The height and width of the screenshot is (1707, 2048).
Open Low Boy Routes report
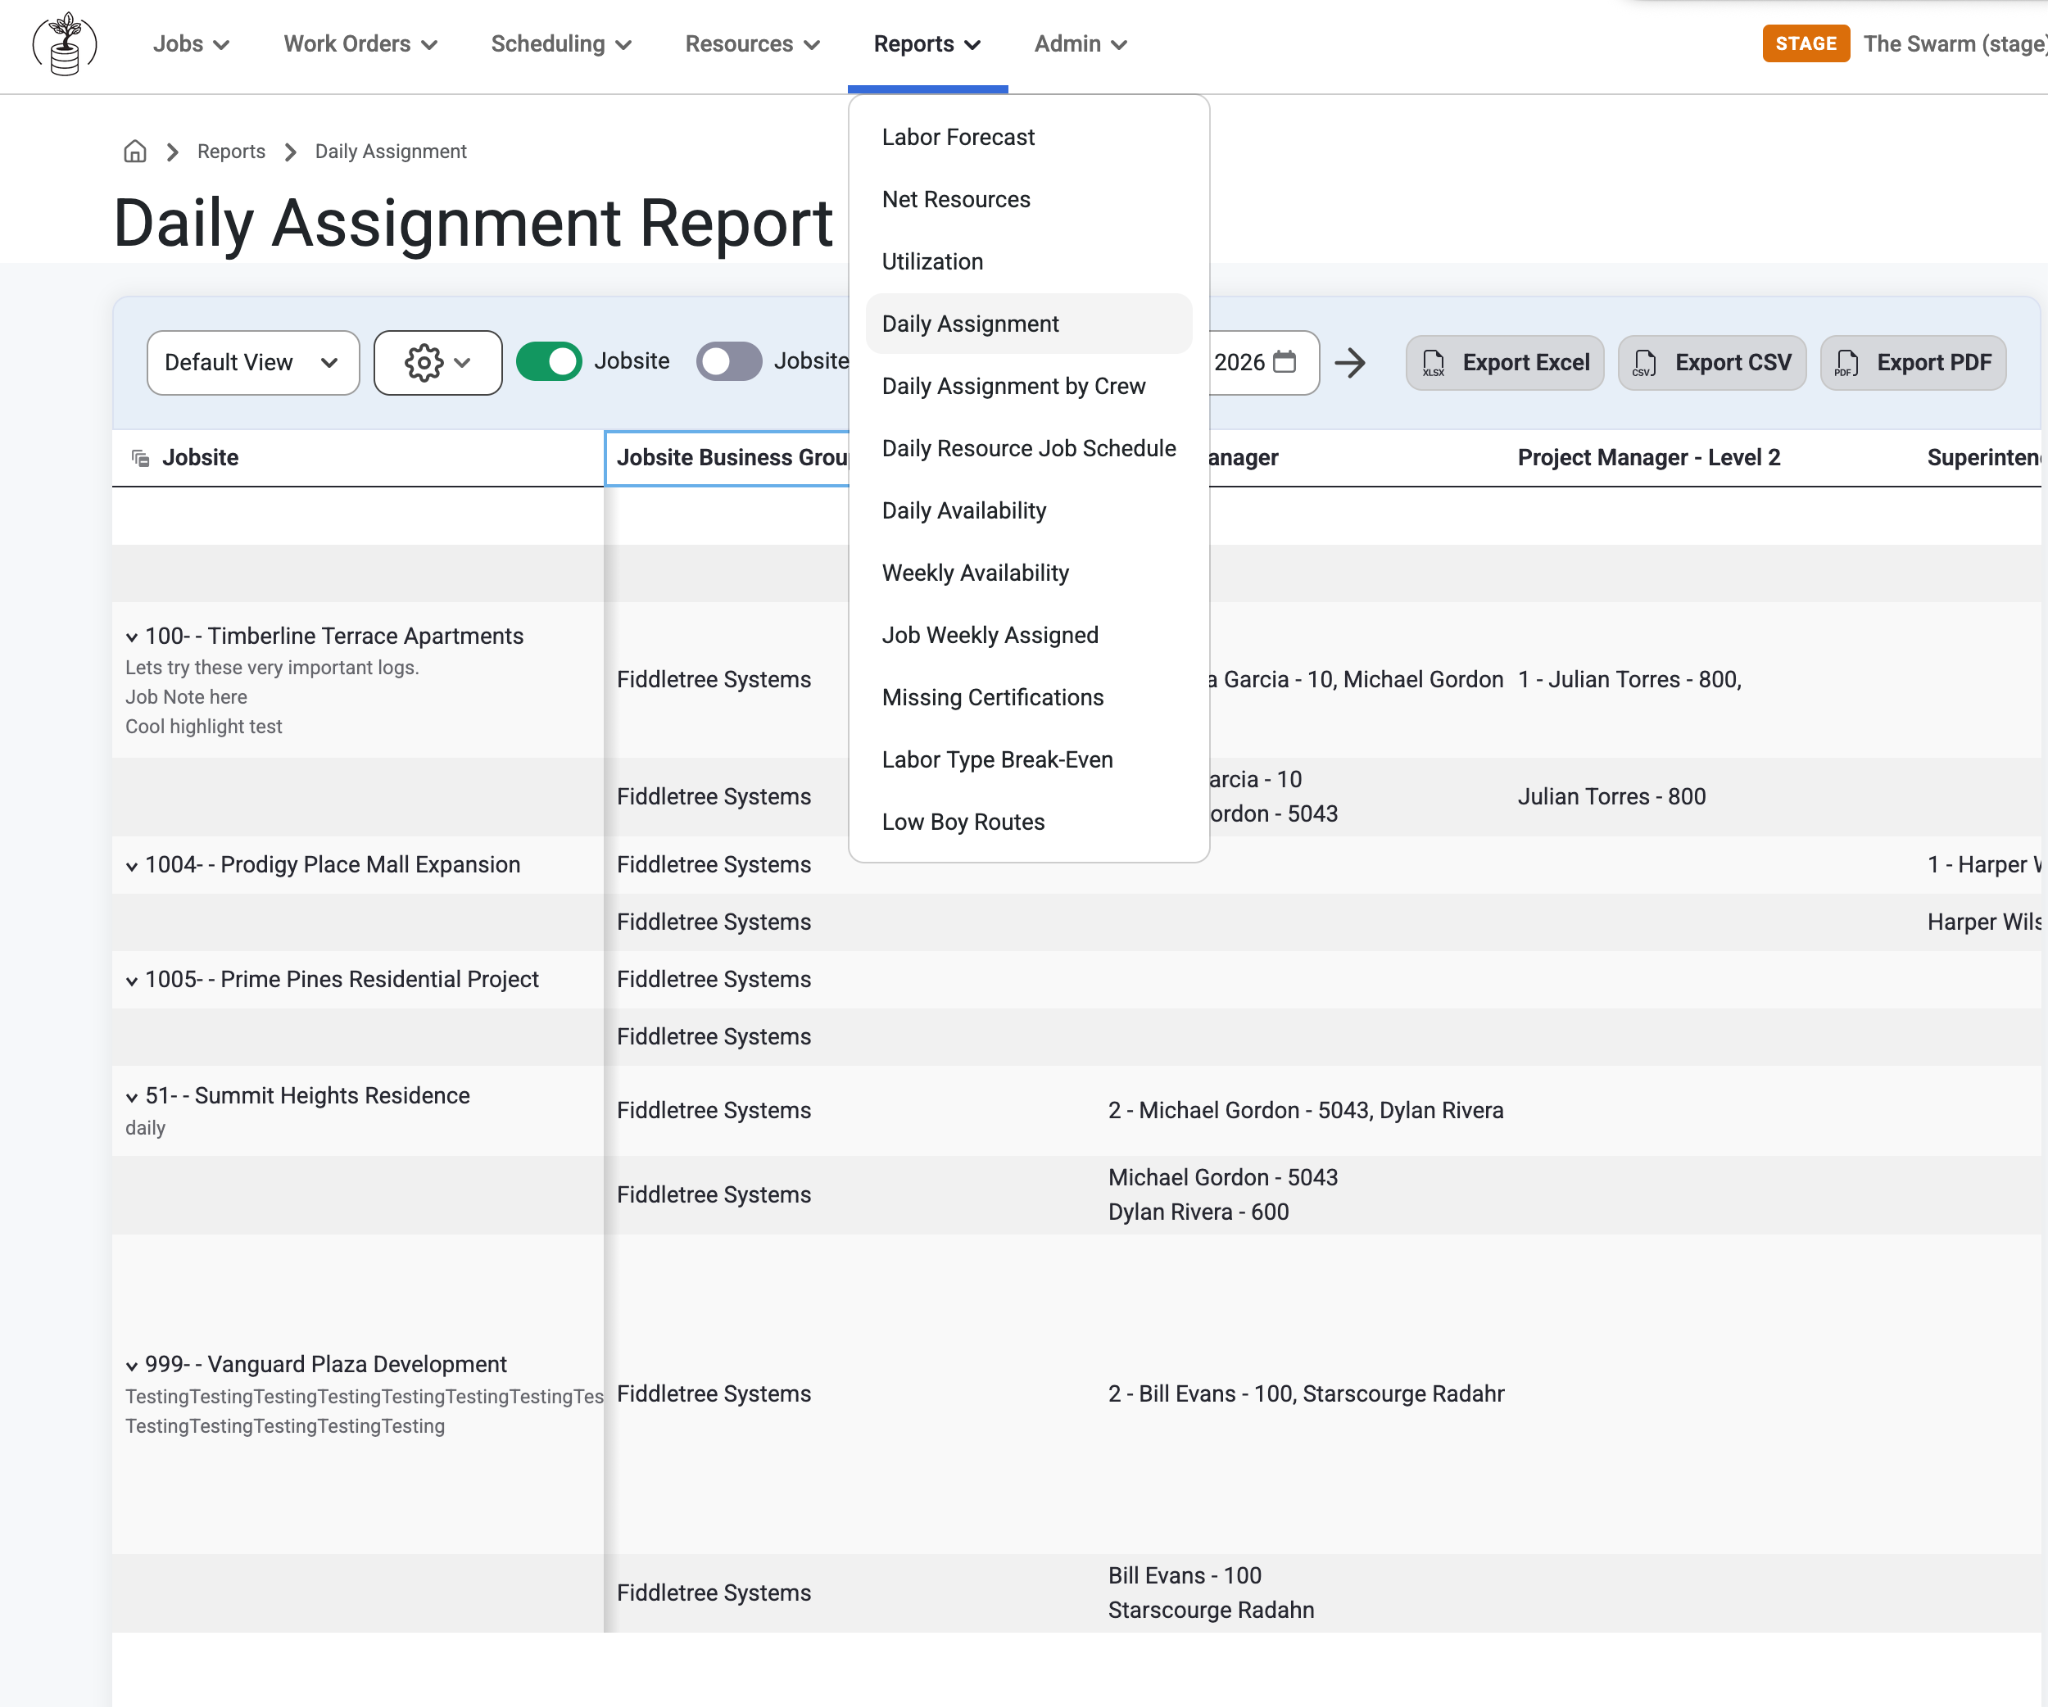[1029, 822]
